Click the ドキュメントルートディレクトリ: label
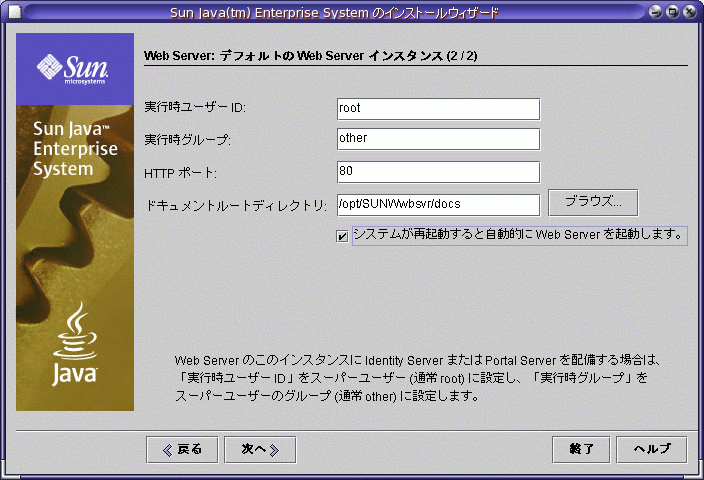 (237, 206)
